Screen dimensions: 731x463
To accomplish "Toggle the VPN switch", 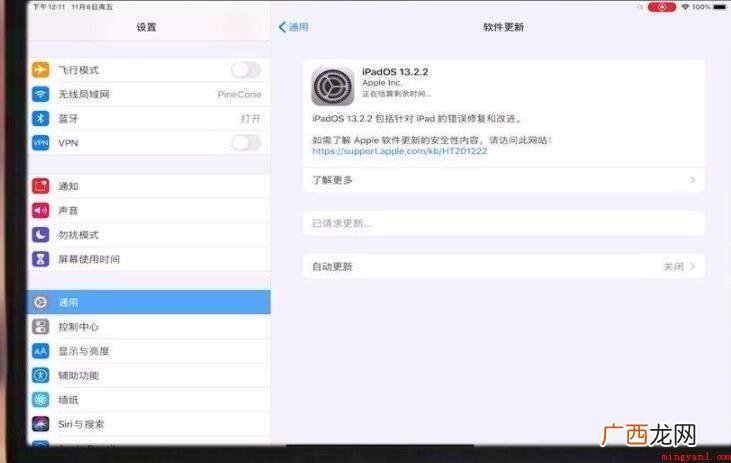I will click(x=246, y=143).
